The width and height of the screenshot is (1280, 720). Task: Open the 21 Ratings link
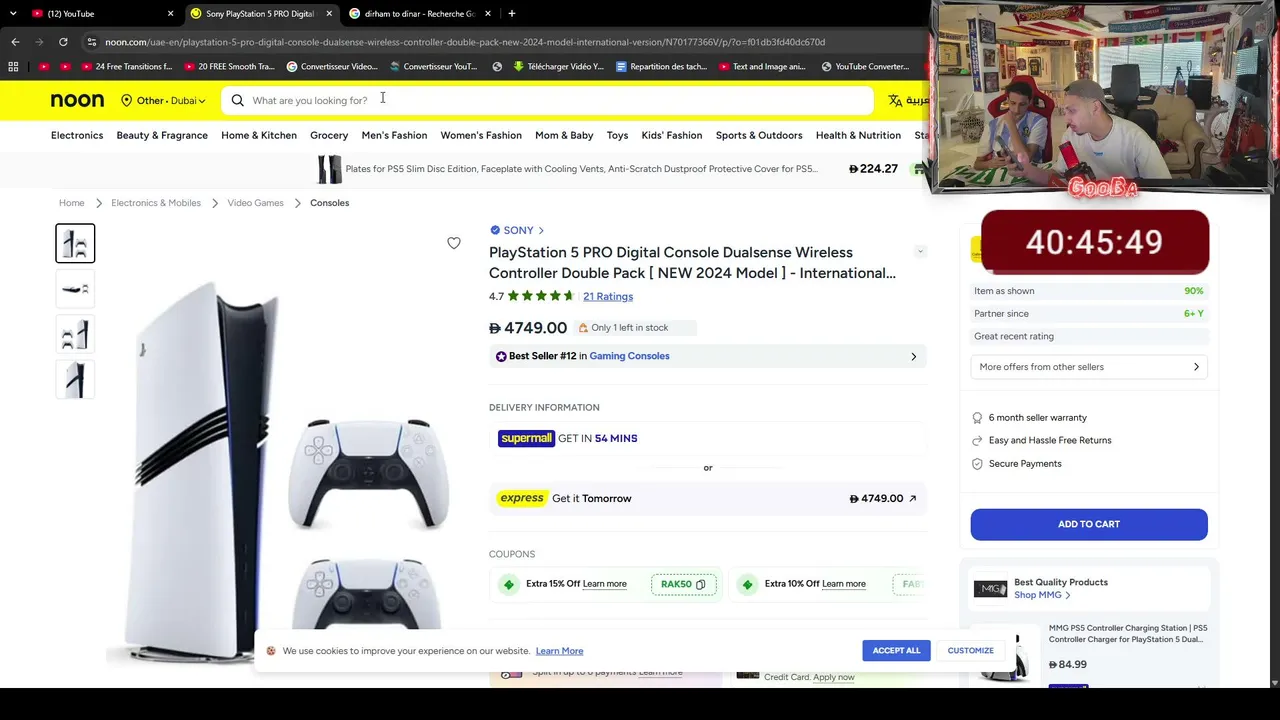[x=608, y=296]
